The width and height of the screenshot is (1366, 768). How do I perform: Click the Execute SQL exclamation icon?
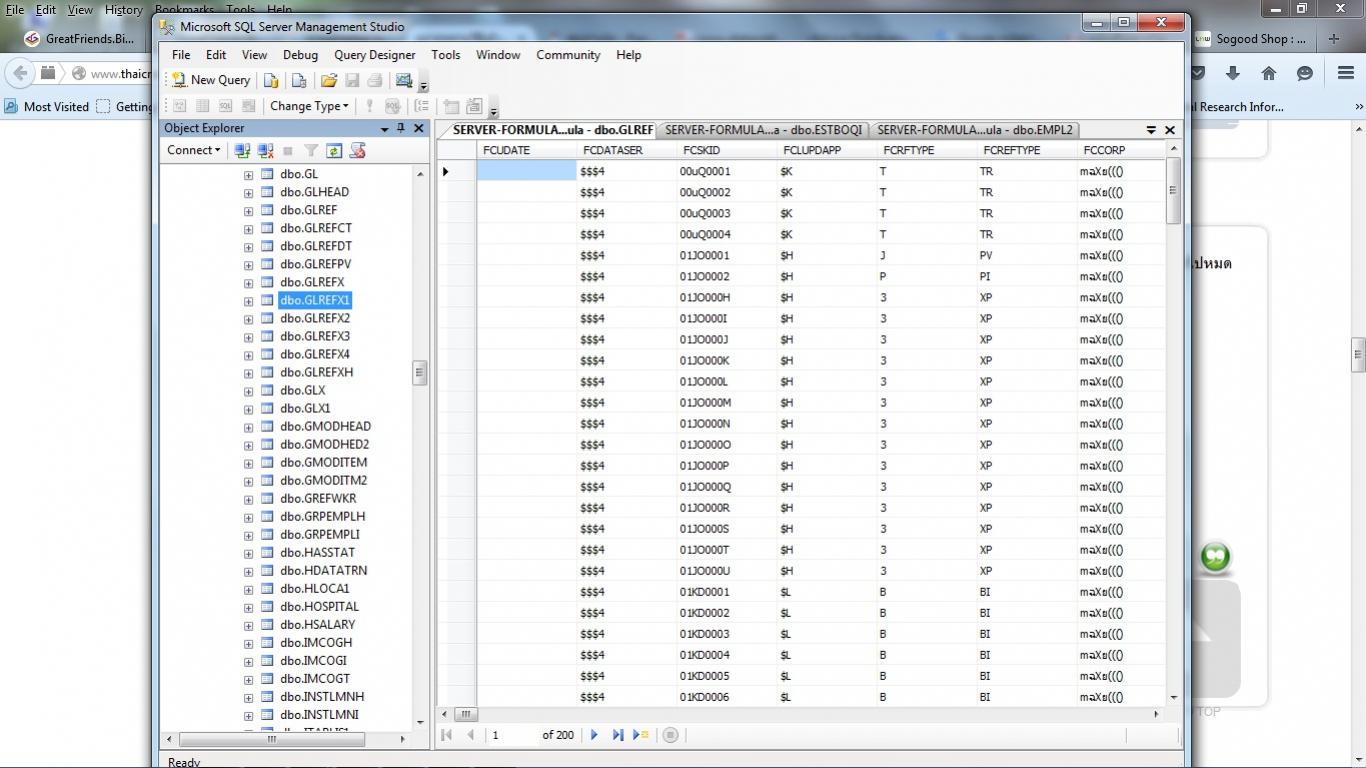pyautogui.click(x=369, y=106)
